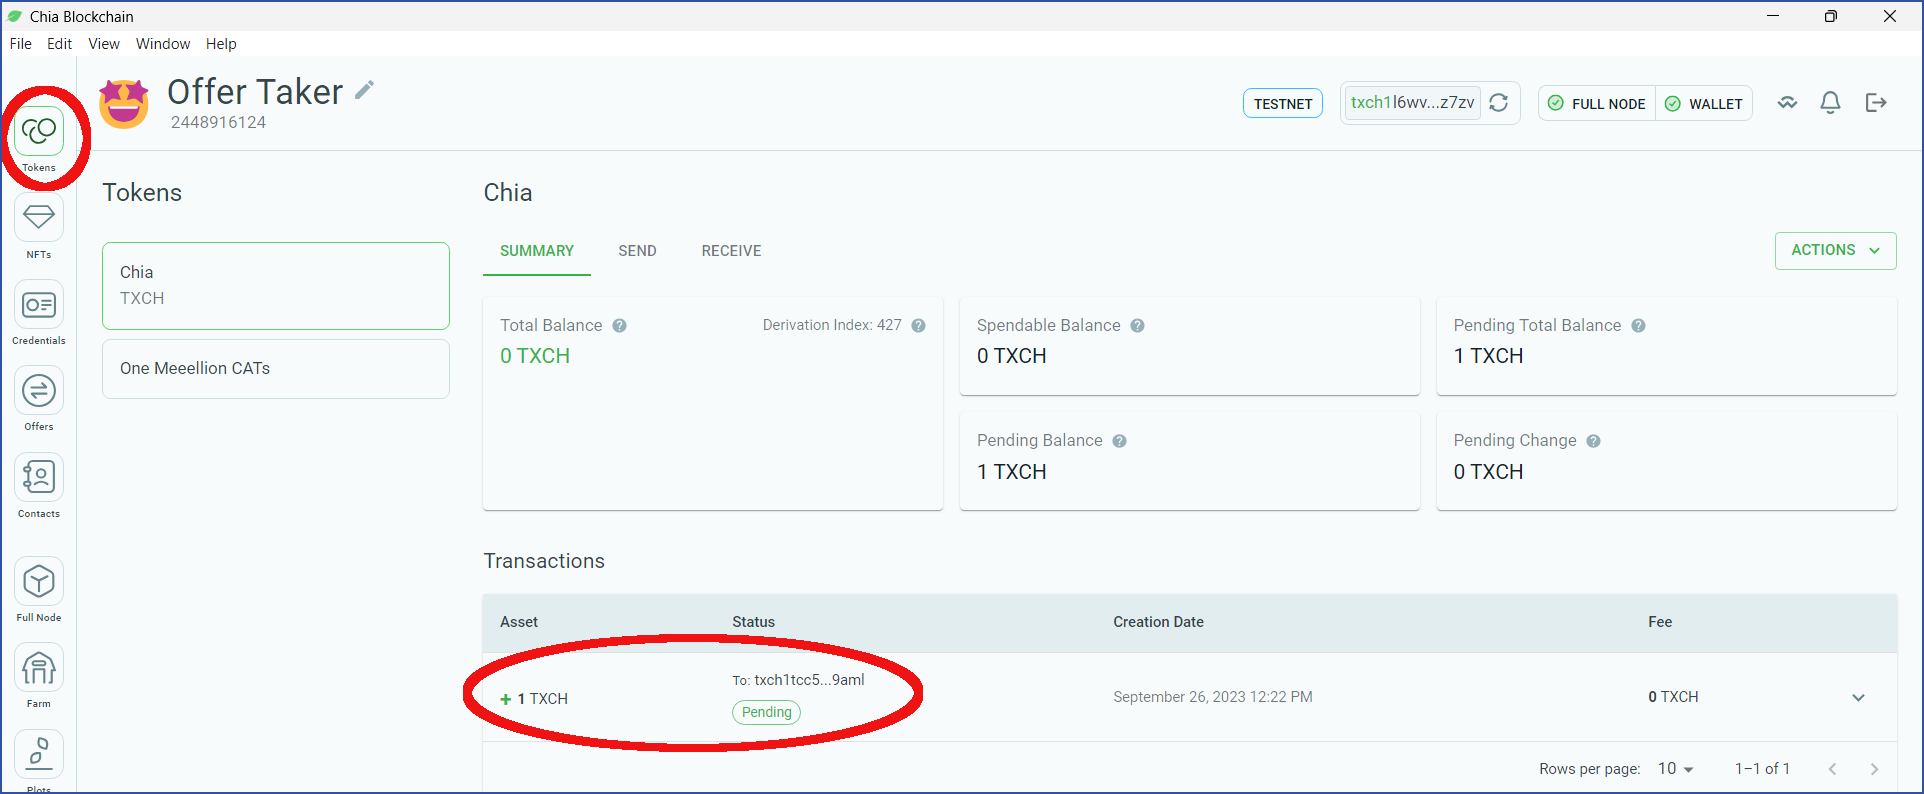This screenshot has width=1924, height=794.
Task: Open the WalletConnect icon
Action: click(x=1787, y=103)
